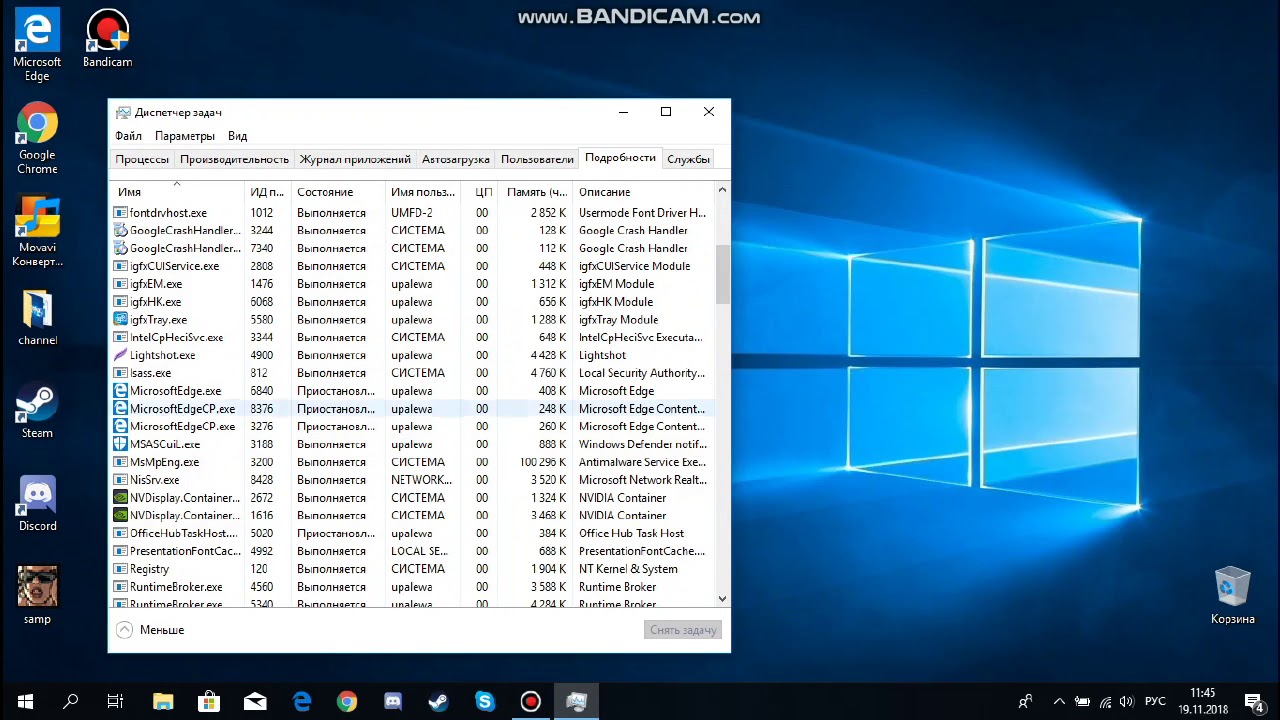Screen dimensions: 1280x720
Task: Open the Windows Start menu
Action: (x=24, y=702)
